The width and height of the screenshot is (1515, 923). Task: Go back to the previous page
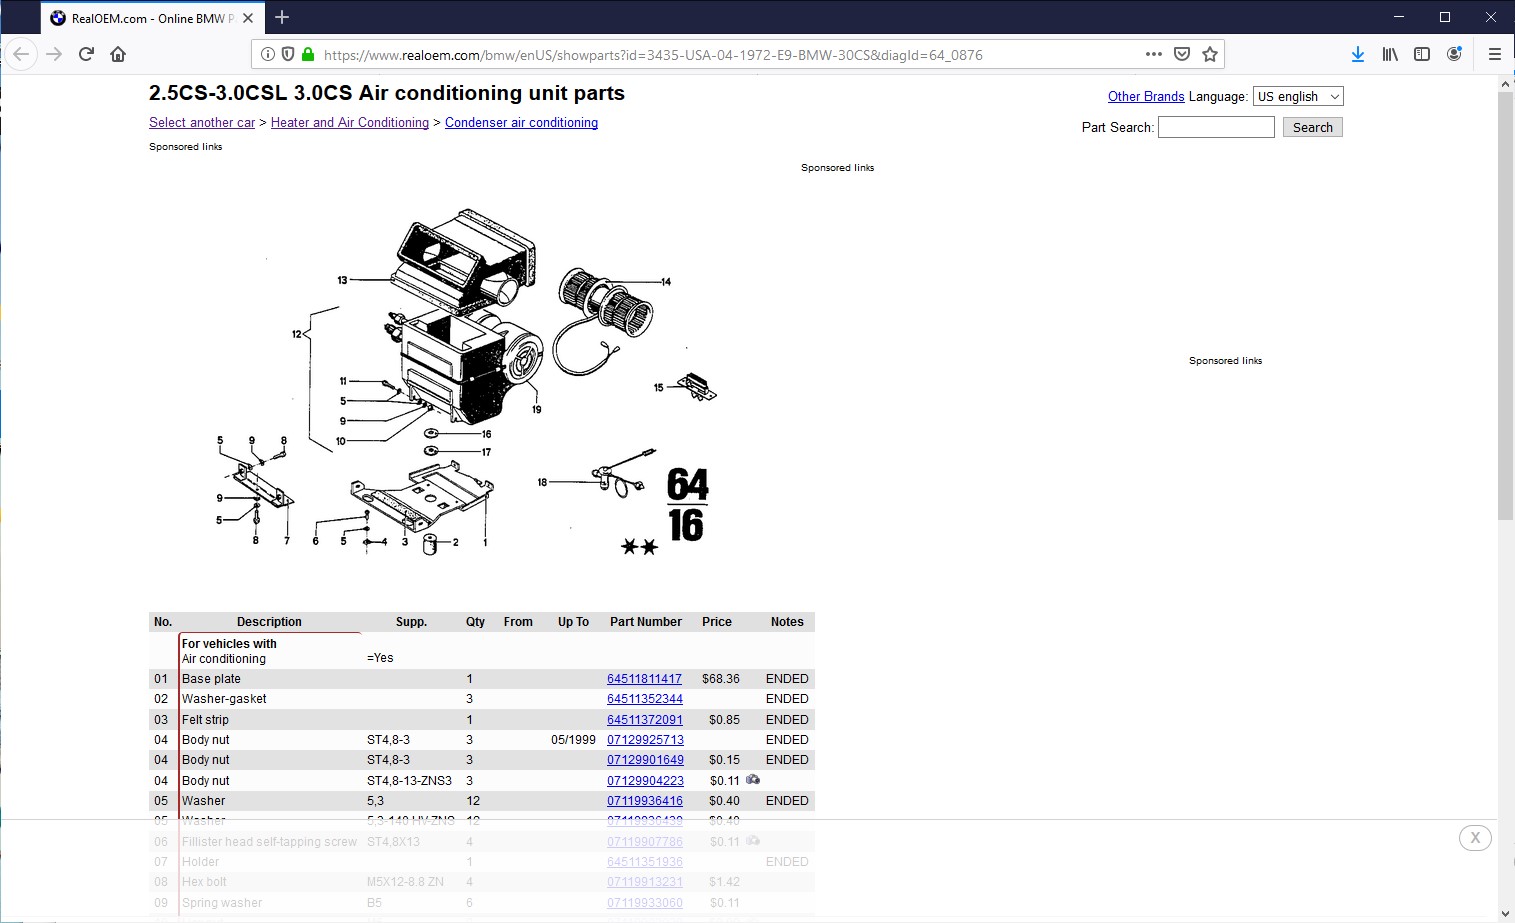(x=22, y=54)
